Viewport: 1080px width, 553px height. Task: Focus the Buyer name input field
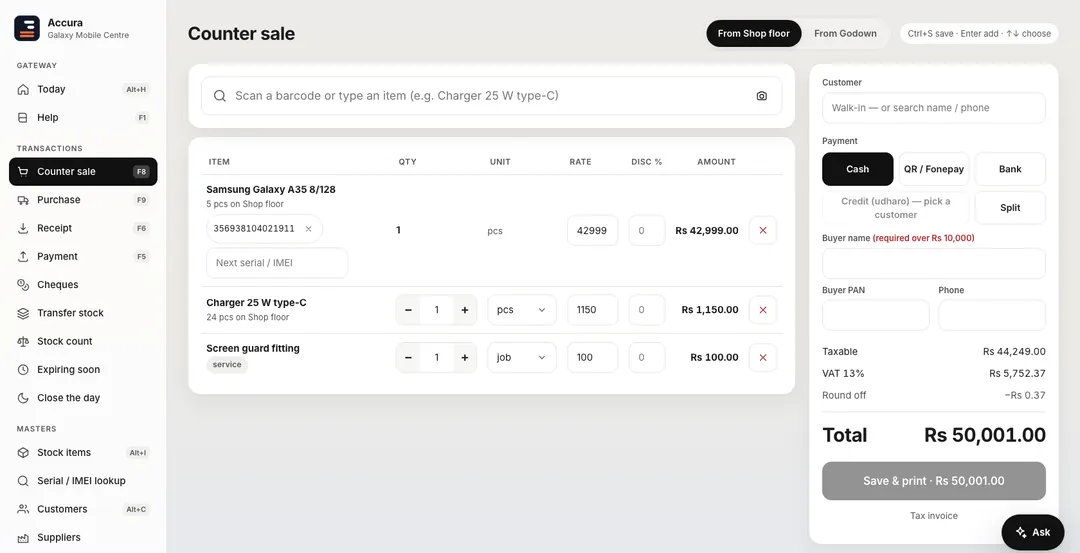933,264
